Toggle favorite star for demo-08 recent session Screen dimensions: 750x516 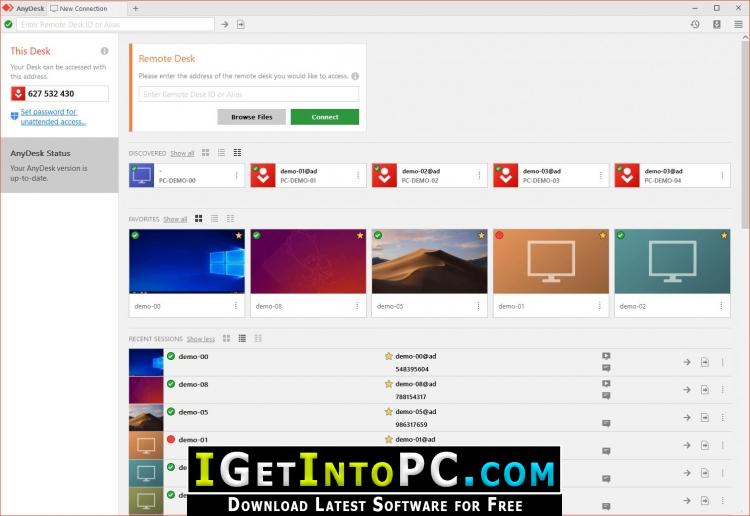(388, 384)
